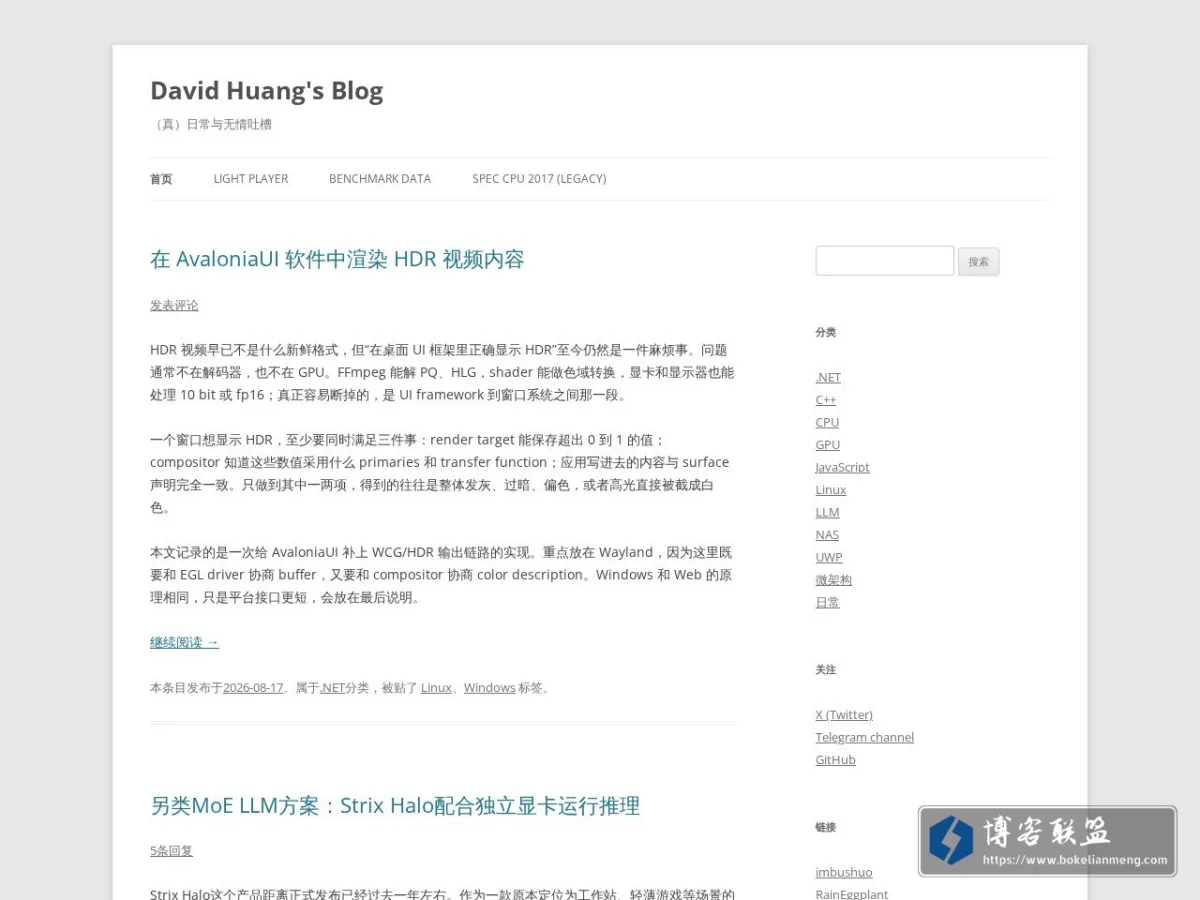Image resolution: width=1200 pixels, height=900 pixels.
Task: Click the 搜索 search button
Action: tap(979, 262)
